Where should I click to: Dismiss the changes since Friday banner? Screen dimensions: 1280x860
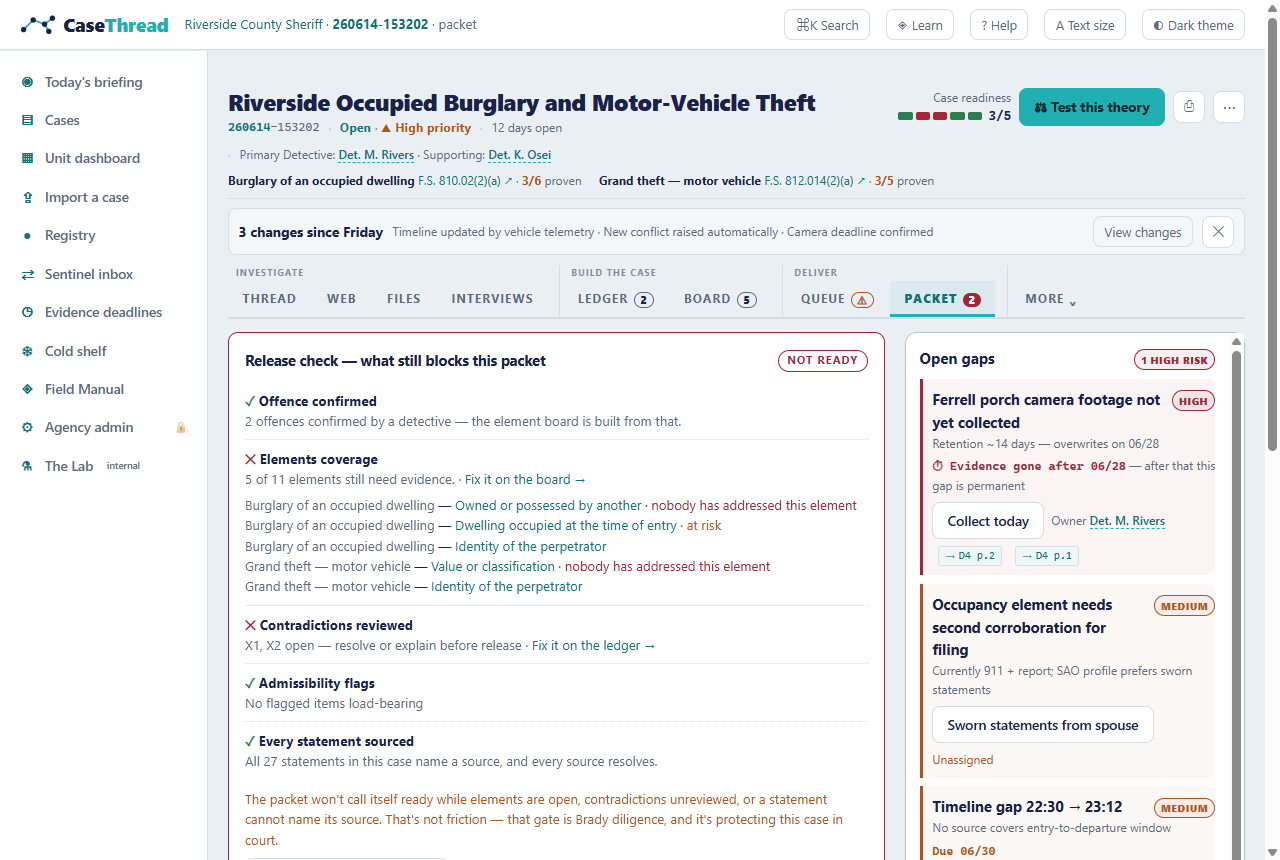[1218, 232]
